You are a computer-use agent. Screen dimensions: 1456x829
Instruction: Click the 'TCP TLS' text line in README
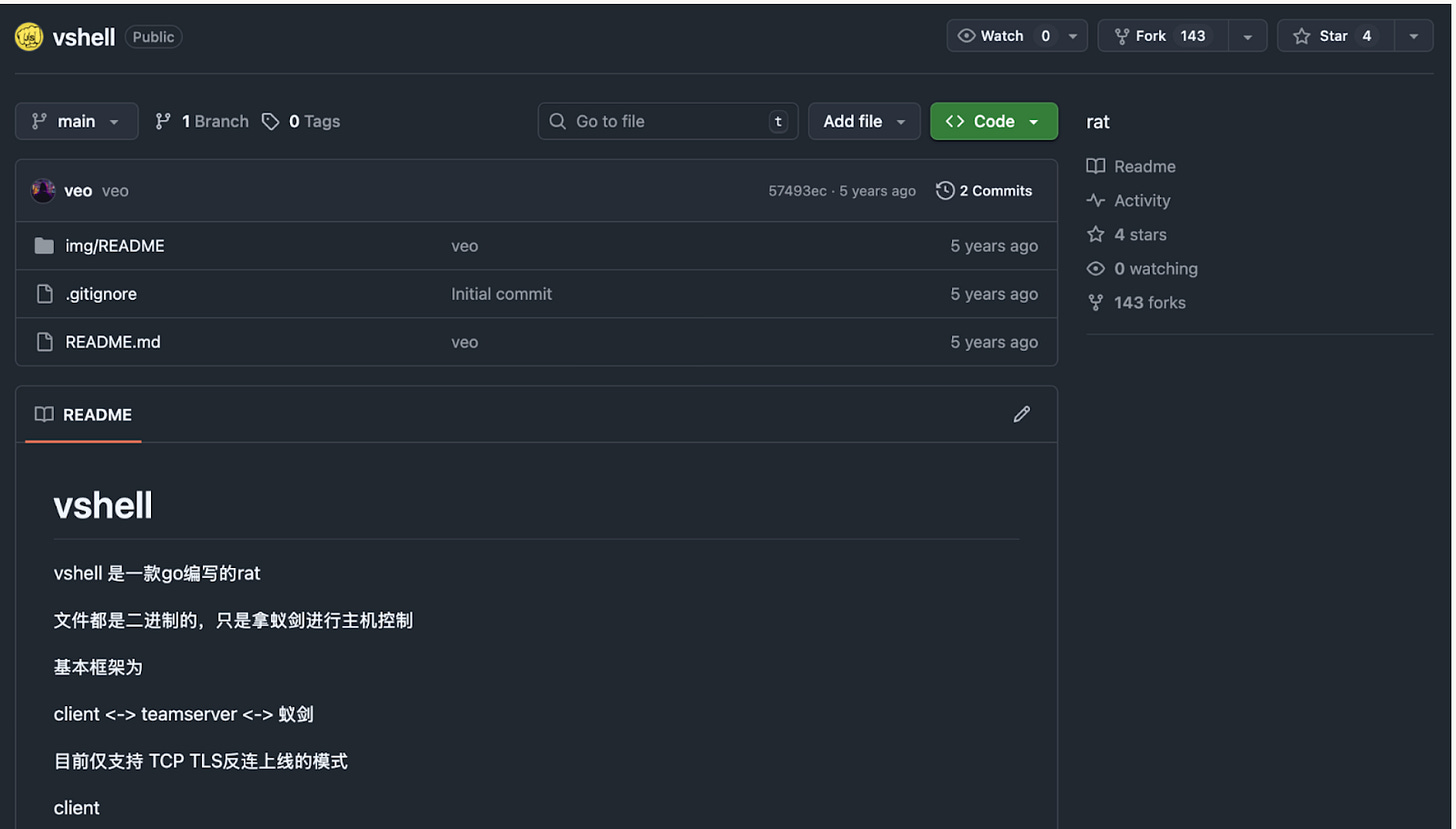coord(201,761)
